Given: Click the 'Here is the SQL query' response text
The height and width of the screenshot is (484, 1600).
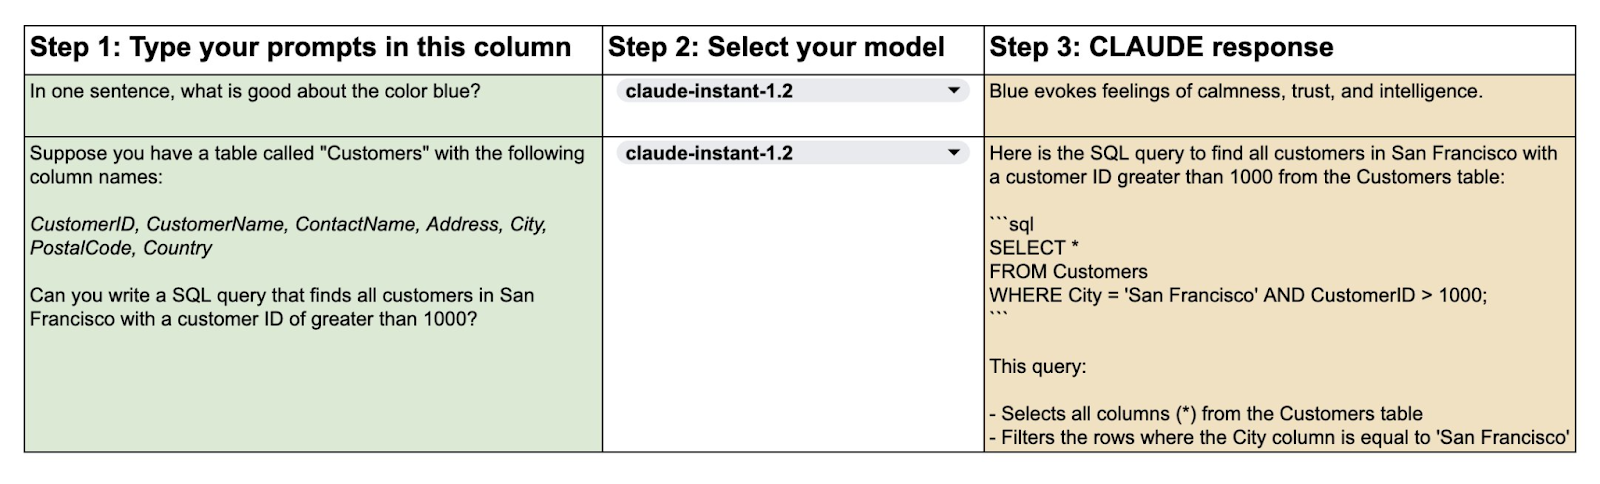Looking at the screenshot, I should point(1273,165).
